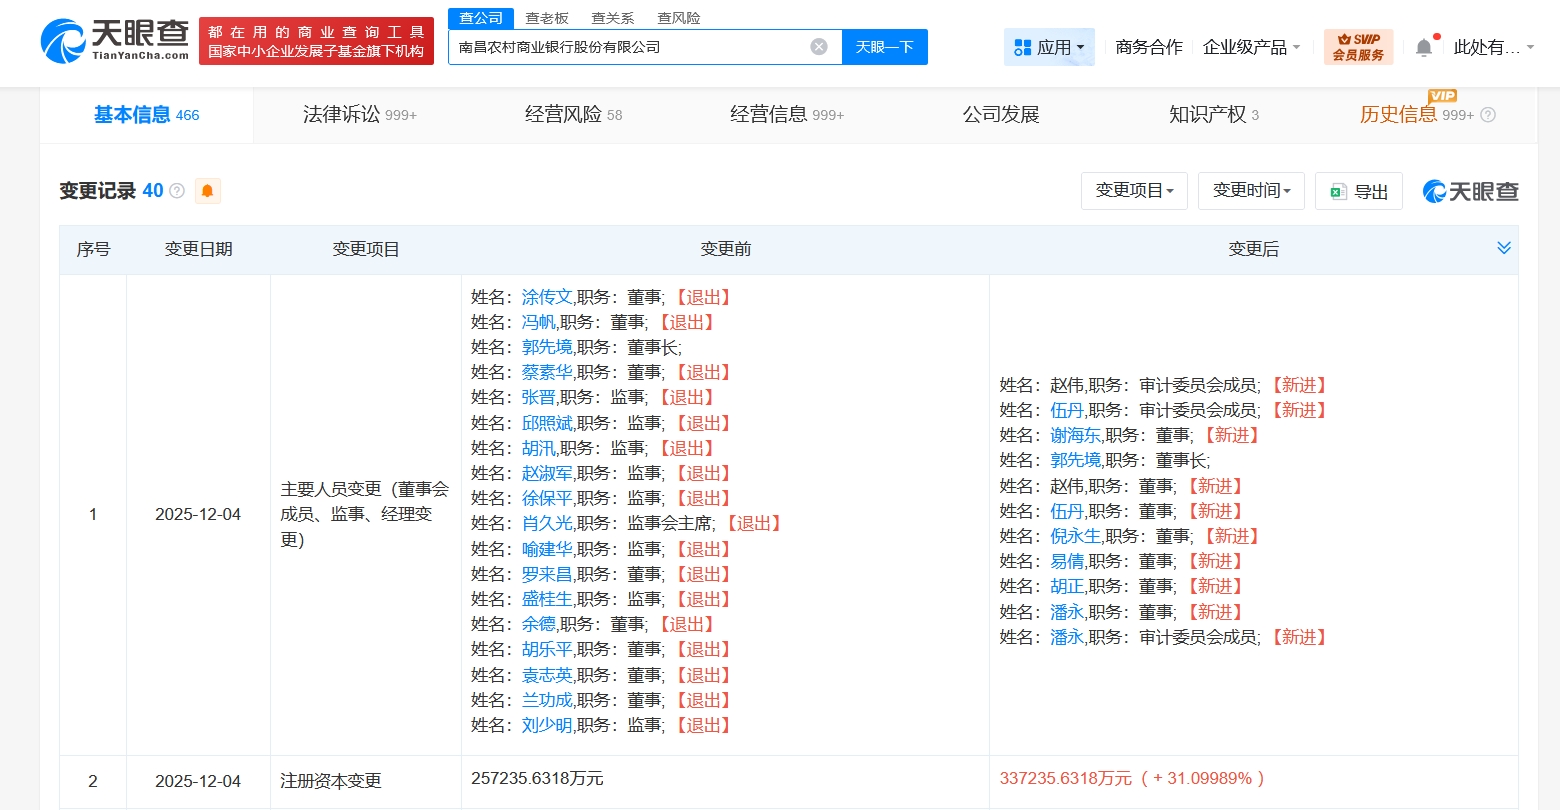Screen dimensions: 1560x810
Task: Expand the 应用 menu
Action: click(x=1049, y=47)
